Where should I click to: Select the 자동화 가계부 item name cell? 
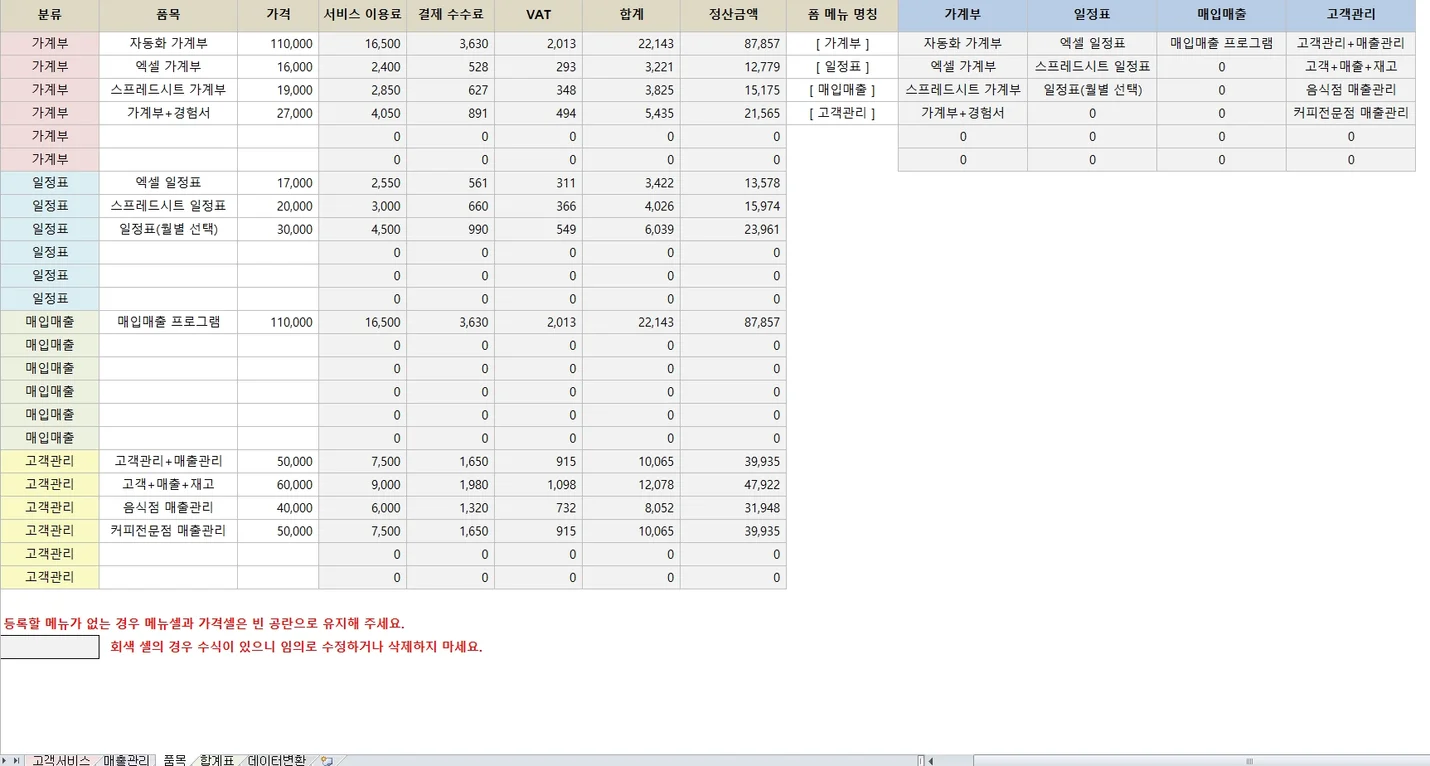pos(168,44)
